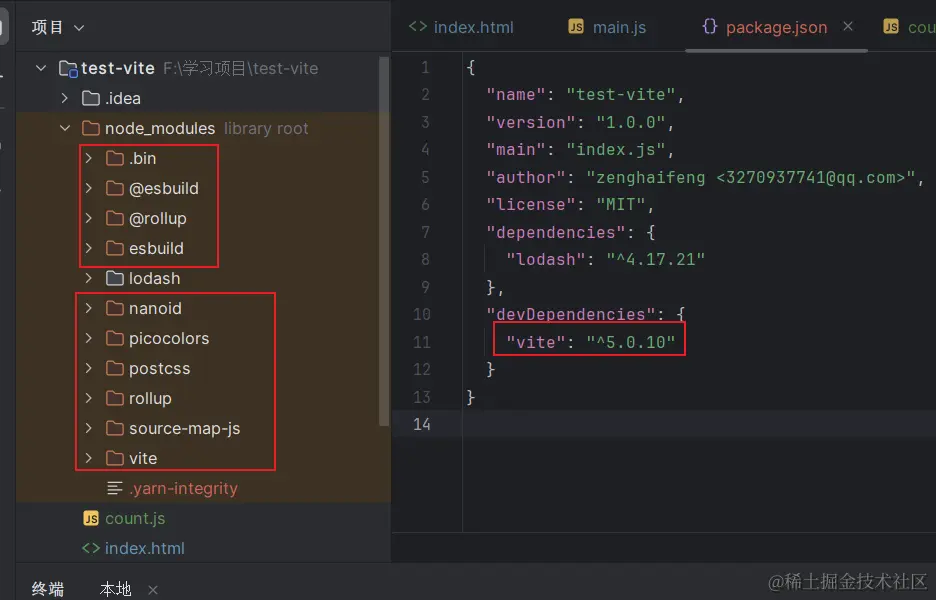Expand the .idea folder

coord(64,98)
